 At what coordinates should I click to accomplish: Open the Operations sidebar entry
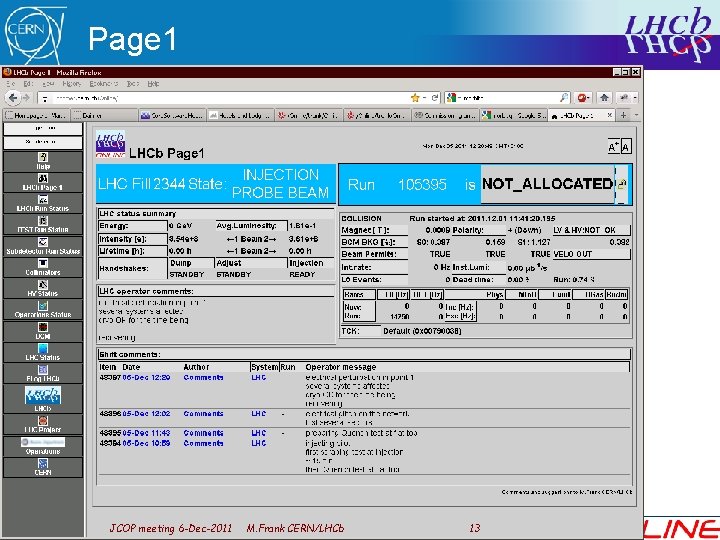tap(43, 446)
